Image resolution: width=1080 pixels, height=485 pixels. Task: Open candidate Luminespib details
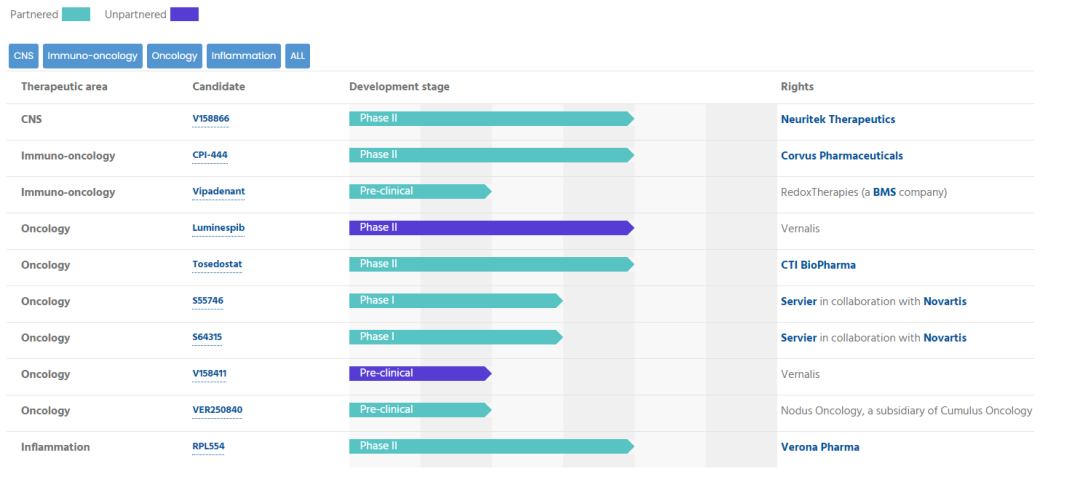[x=218, y=228]
